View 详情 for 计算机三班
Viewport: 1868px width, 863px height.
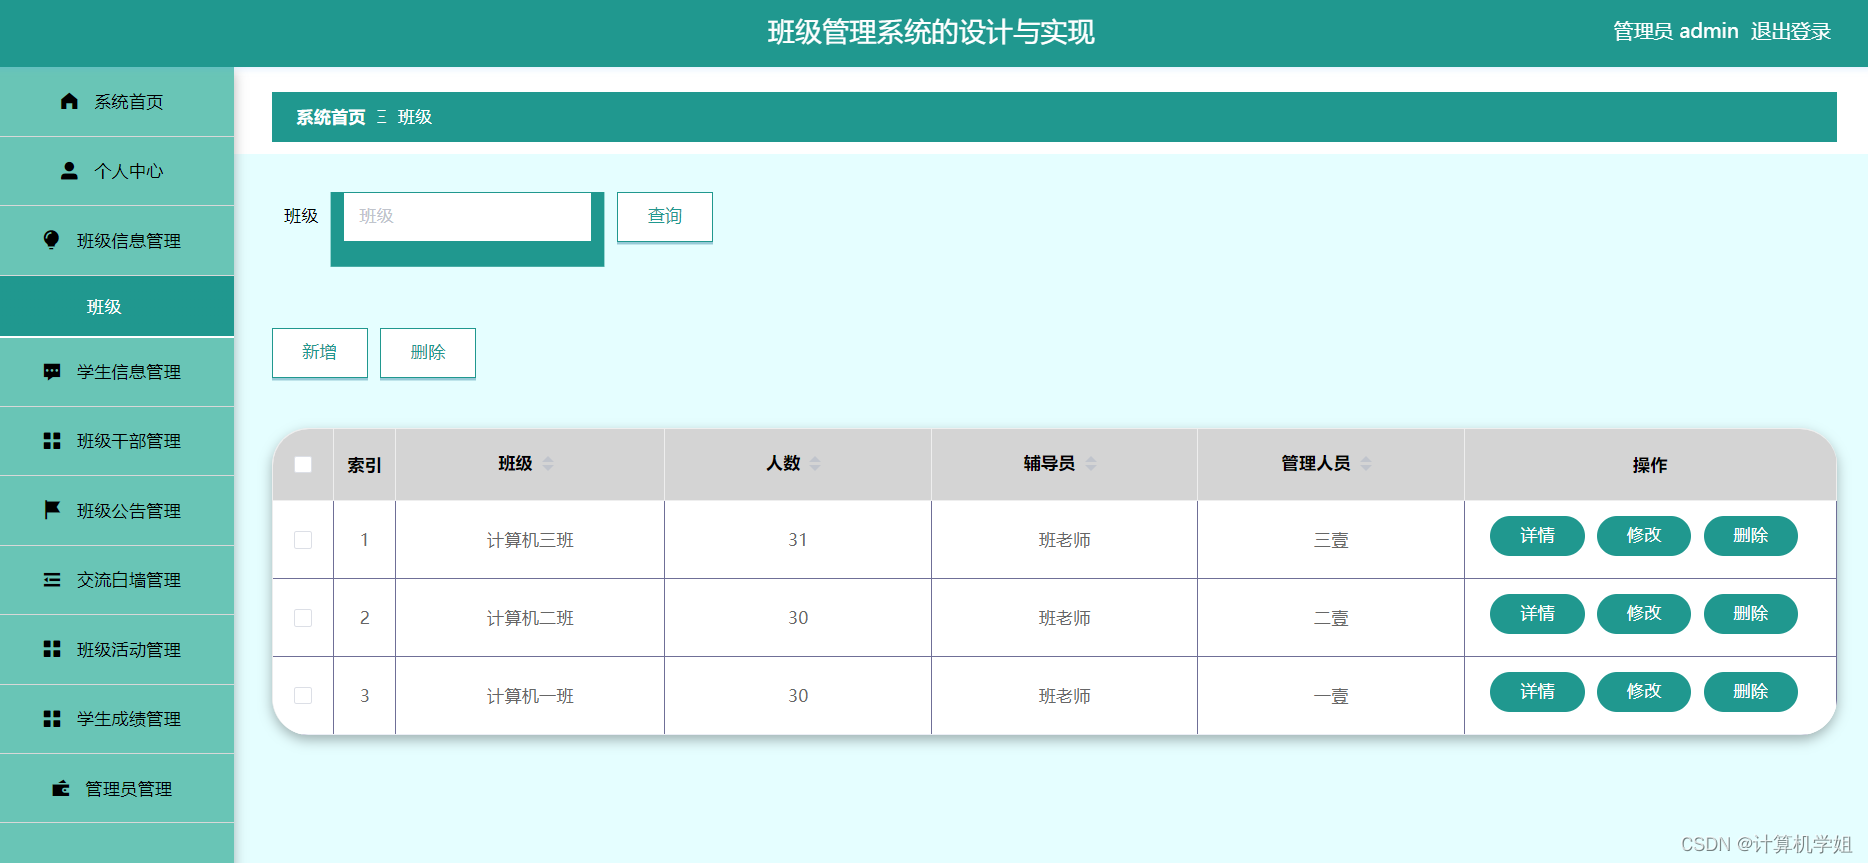tap(1537, 536)
